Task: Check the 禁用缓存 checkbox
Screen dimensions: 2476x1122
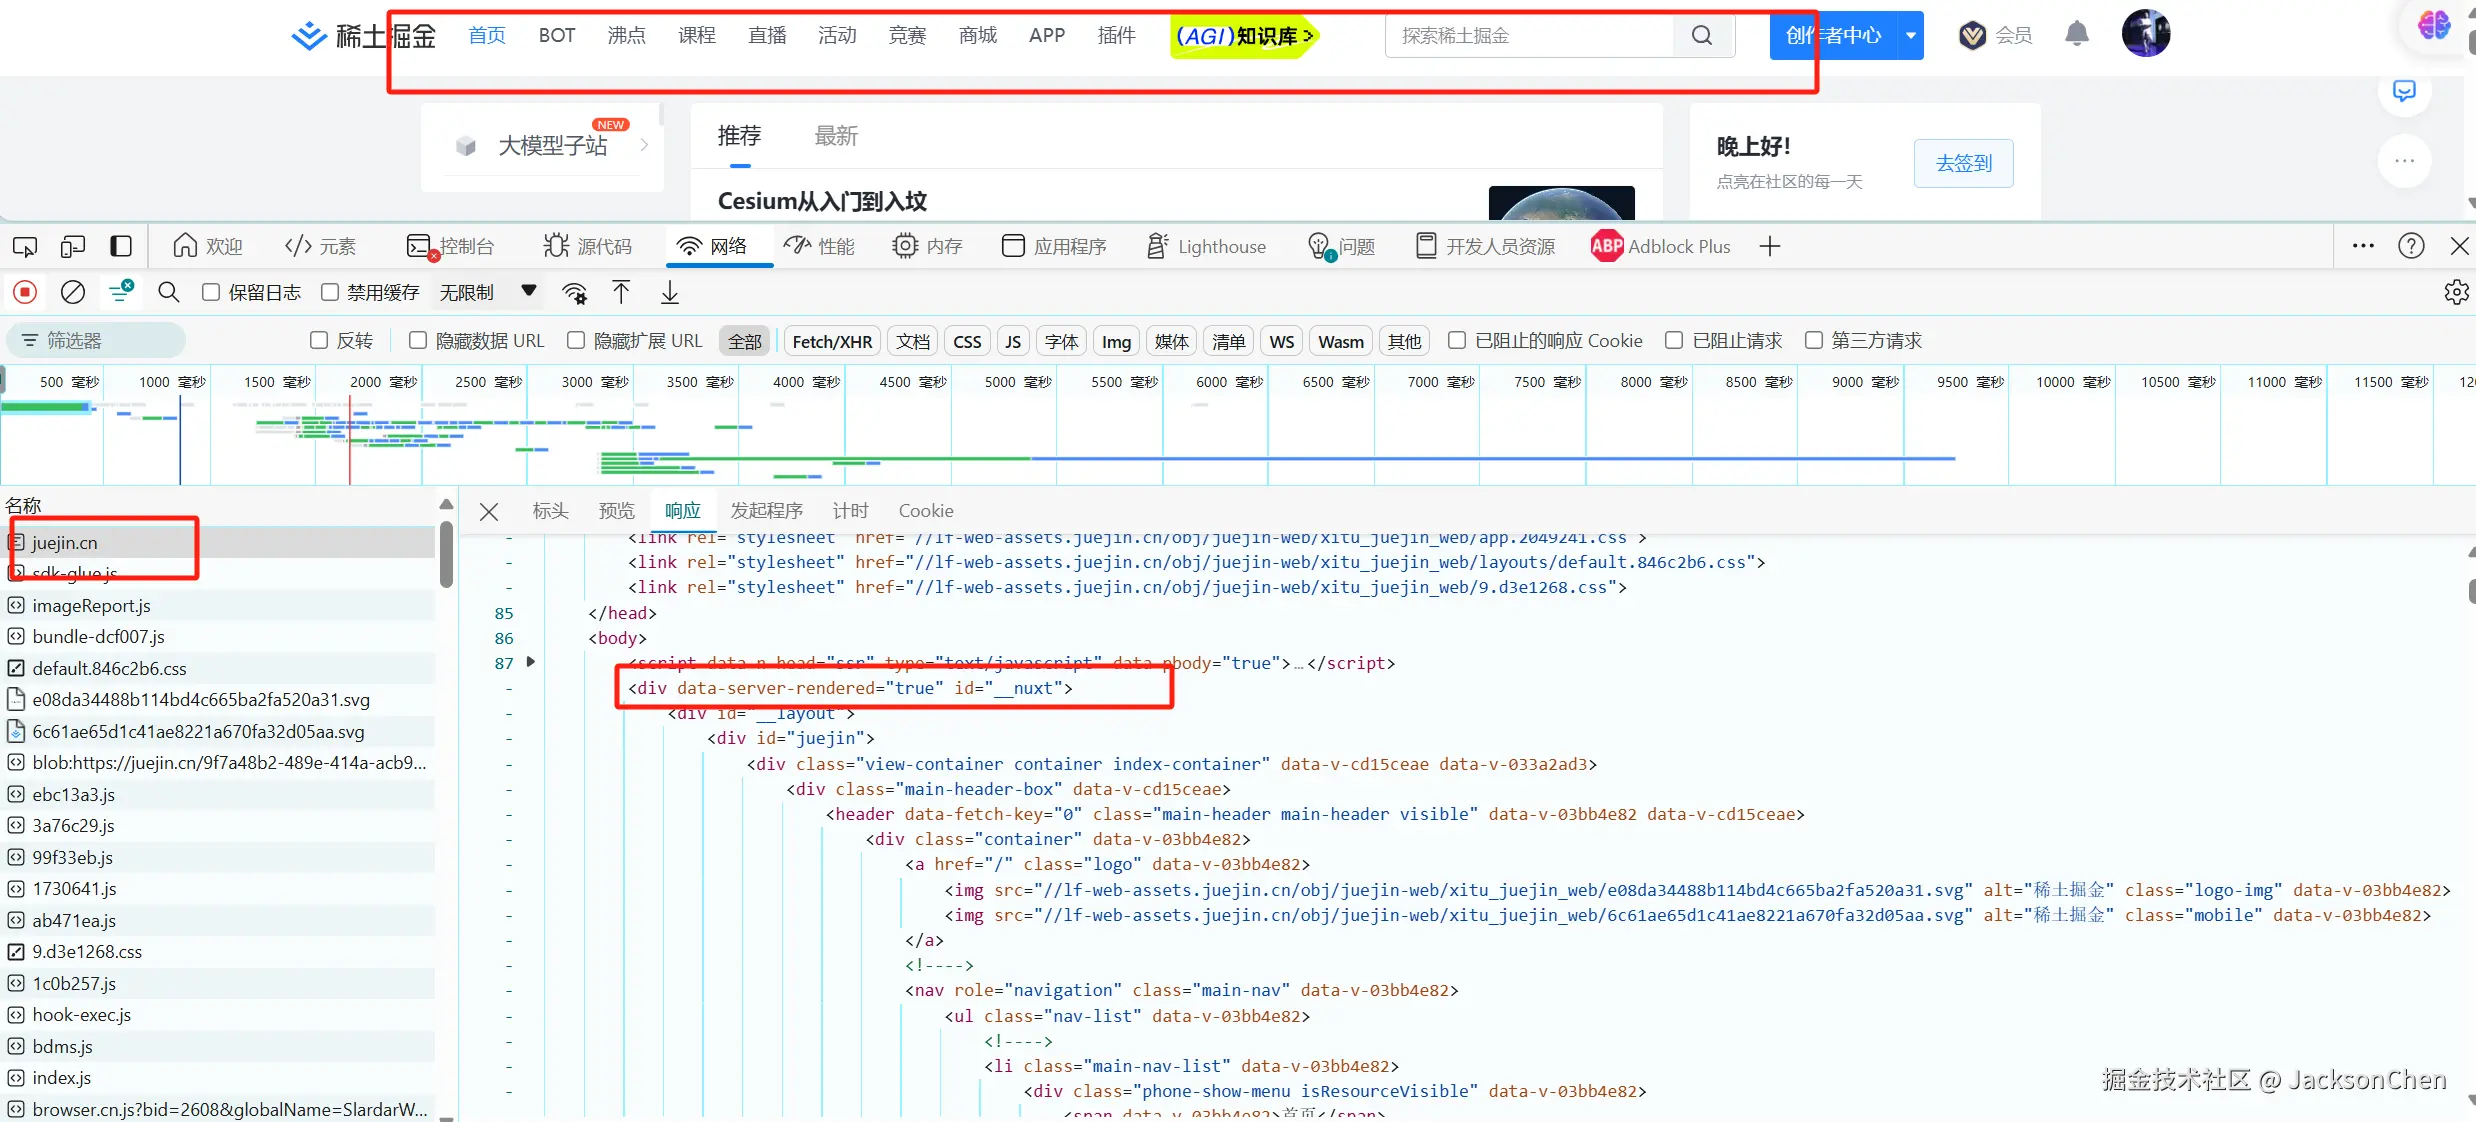Action: point(330,292)
